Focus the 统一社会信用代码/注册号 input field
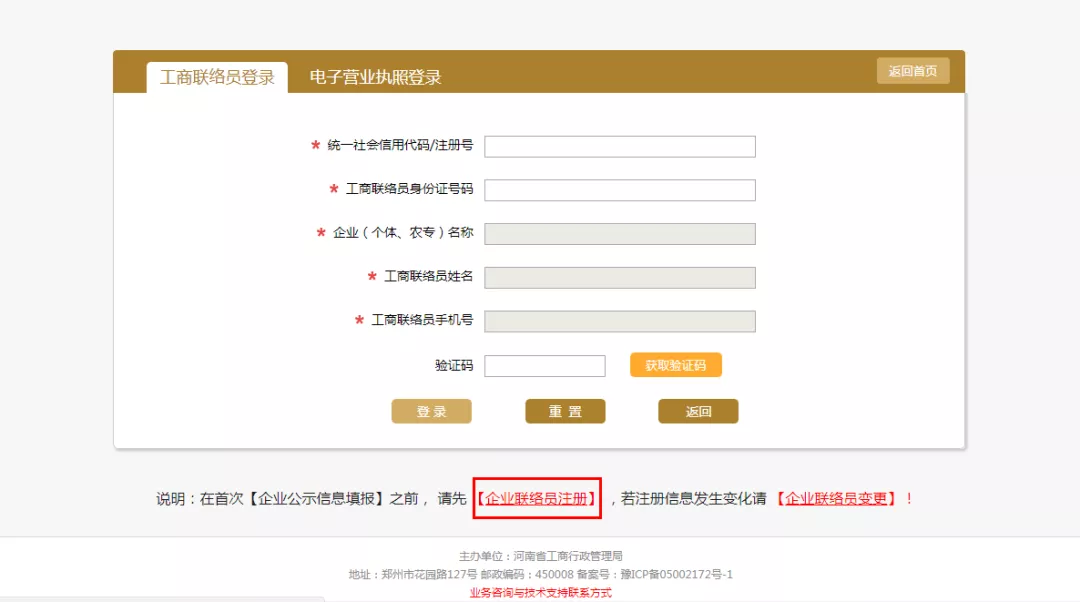1080x602 pixels. 619,147
